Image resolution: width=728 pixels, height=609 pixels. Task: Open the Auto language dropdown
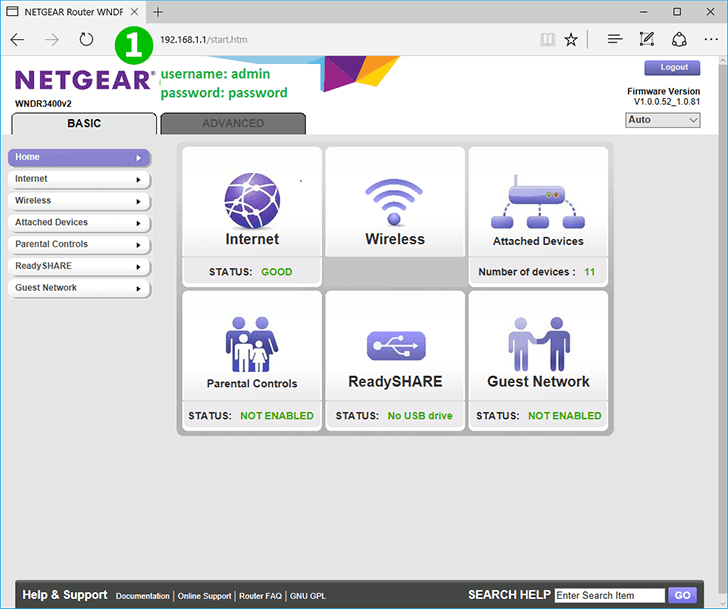pyautogui.click(x=663, y=120)
